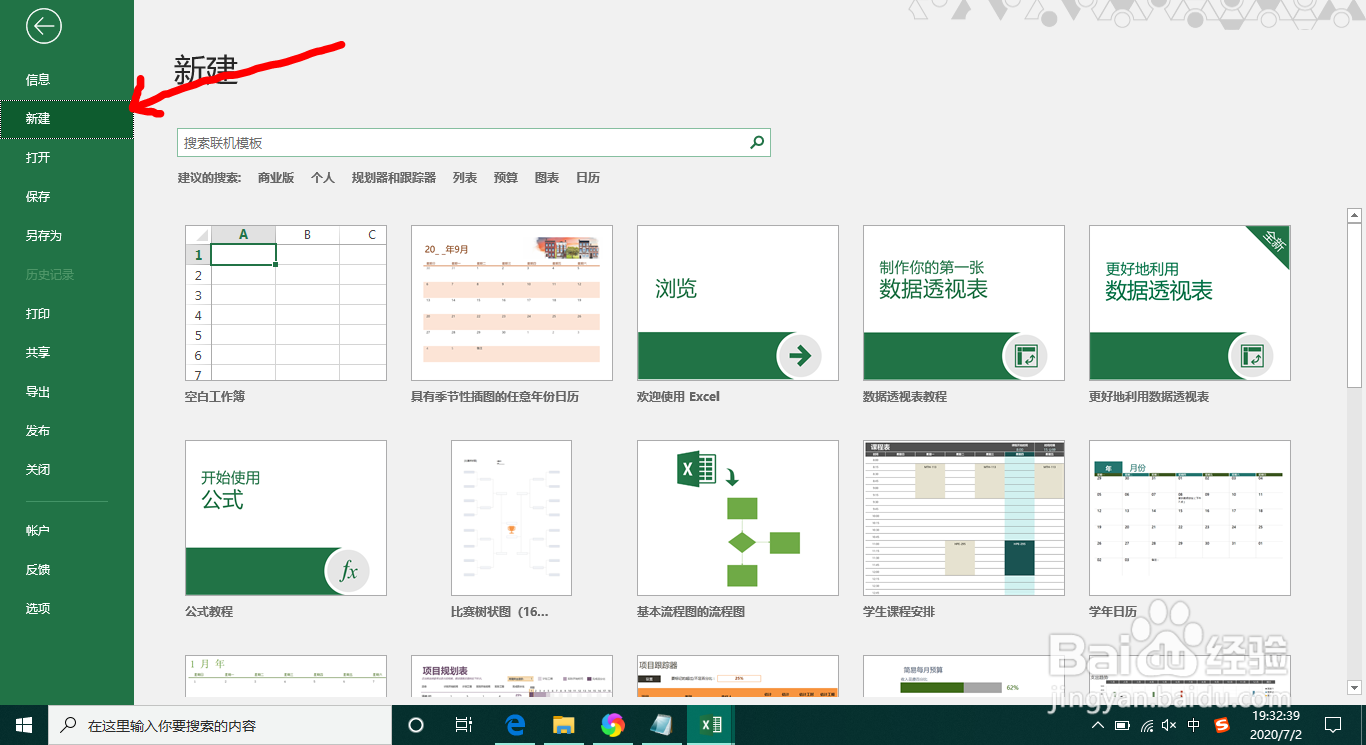Select the 公式 formula tutorial template
Image resolution: width=1366 pixels, height=745 pixels.
(286, 517)
